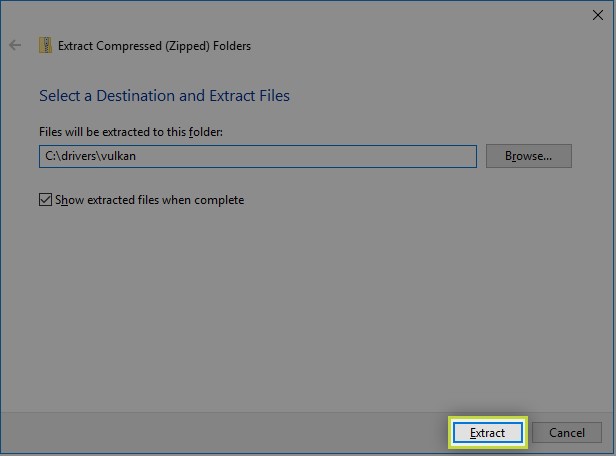This screenshot has width=616, height=456.
Task: Click the "C:" drive prefix in the path
Action: pos(50,156)
